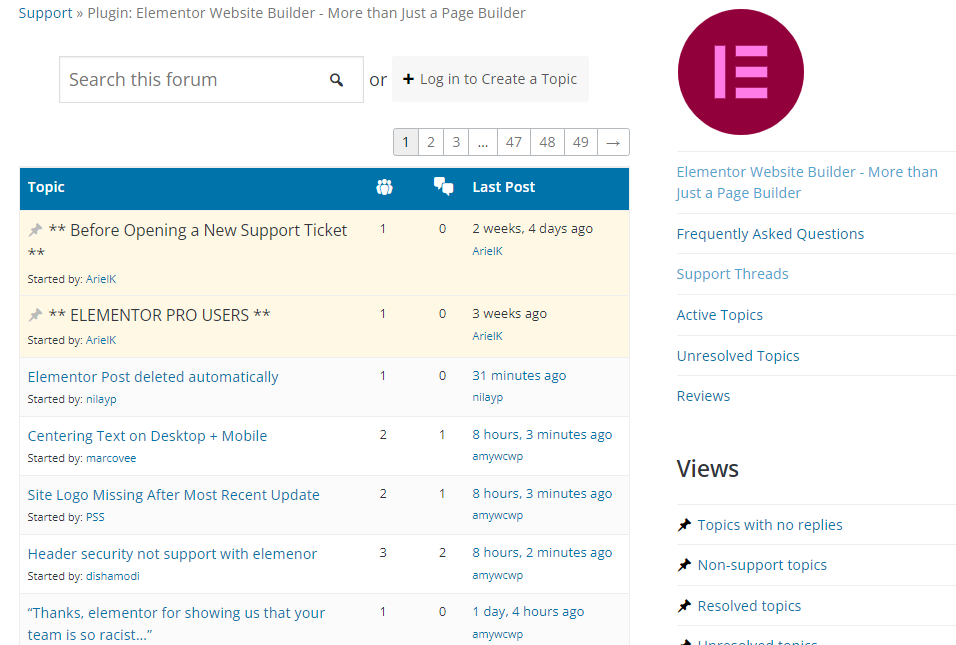Go to pagination page 48
This screenshot has width=956, height=645.
[x=548, y=142]
